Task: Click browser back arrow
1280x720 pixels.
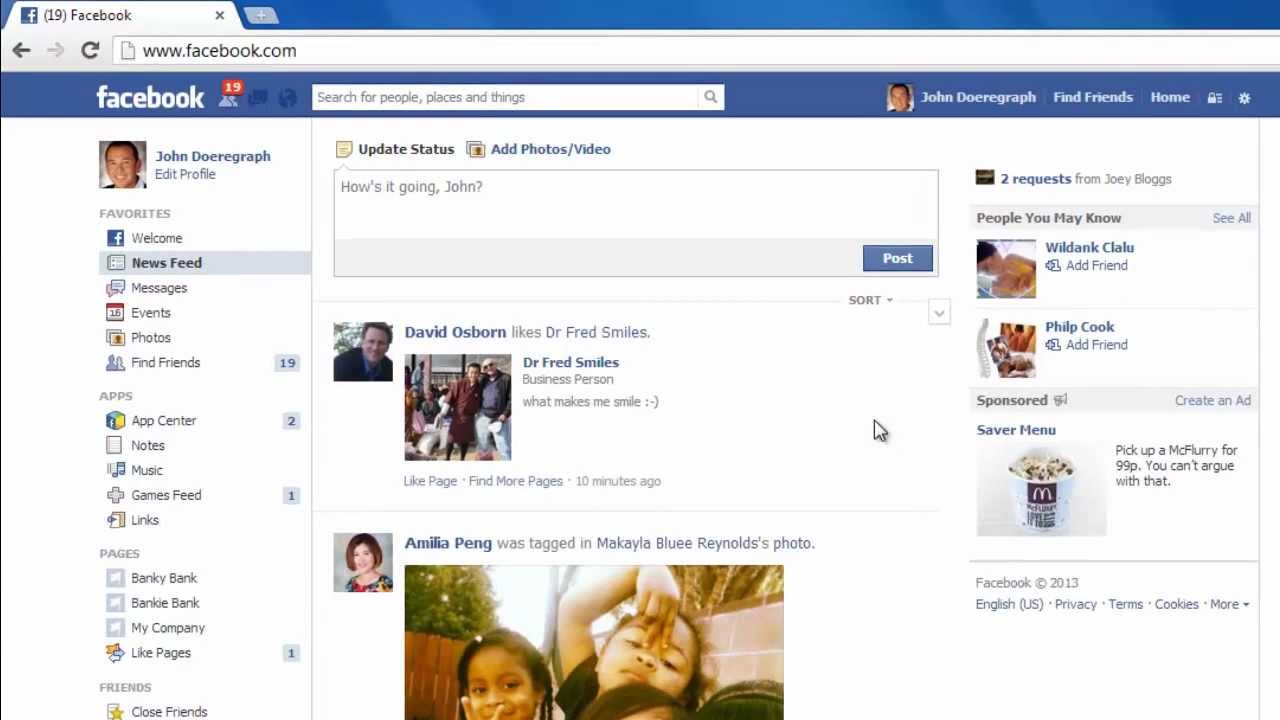Action: click(21, 50)
